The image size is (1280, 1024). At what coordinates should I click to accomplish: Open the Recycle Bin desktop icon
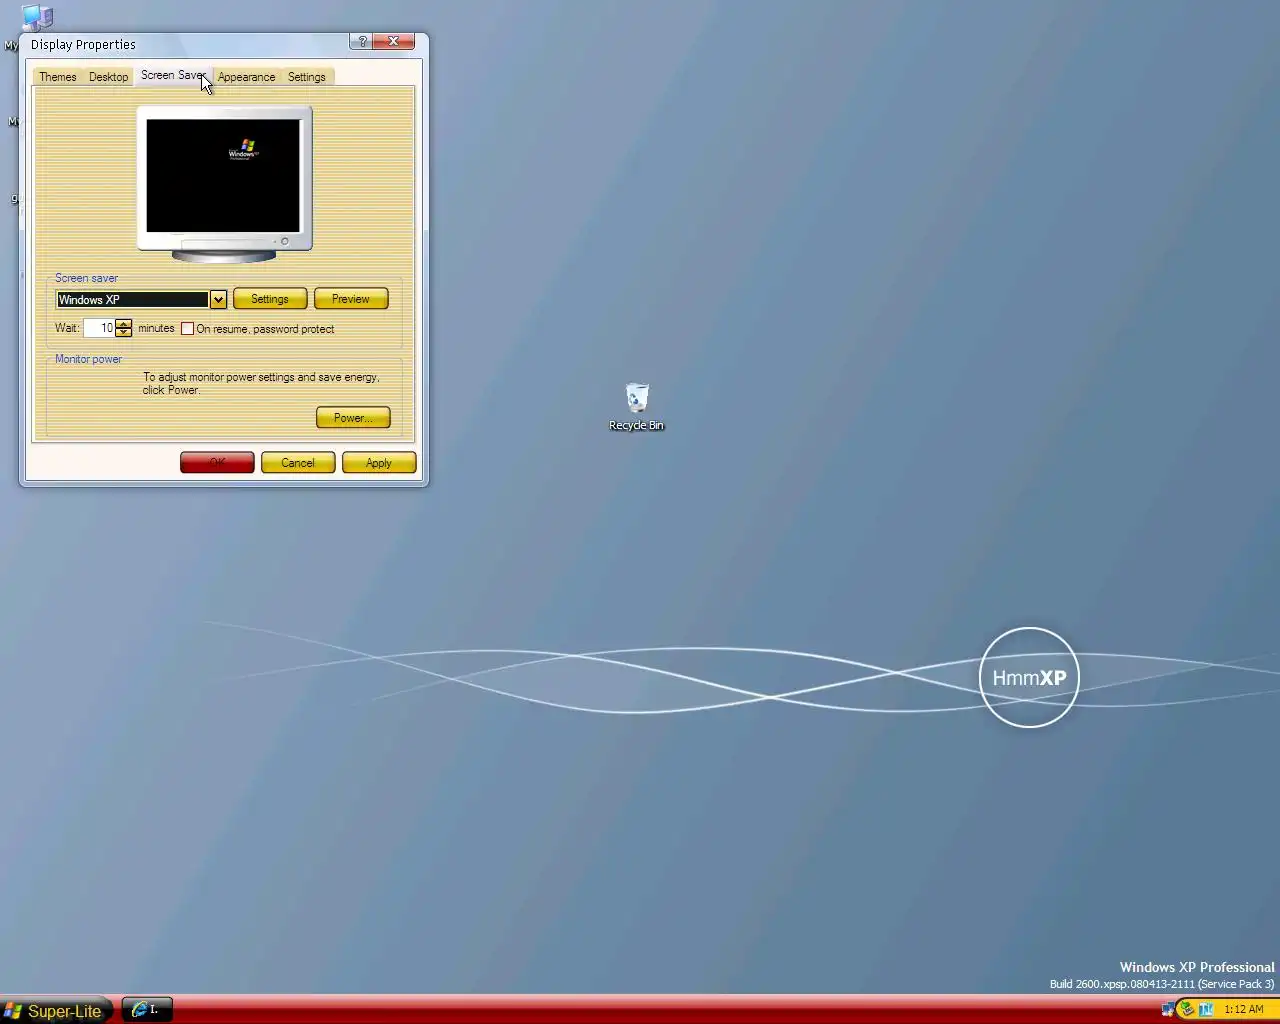(x=636, y=406)
